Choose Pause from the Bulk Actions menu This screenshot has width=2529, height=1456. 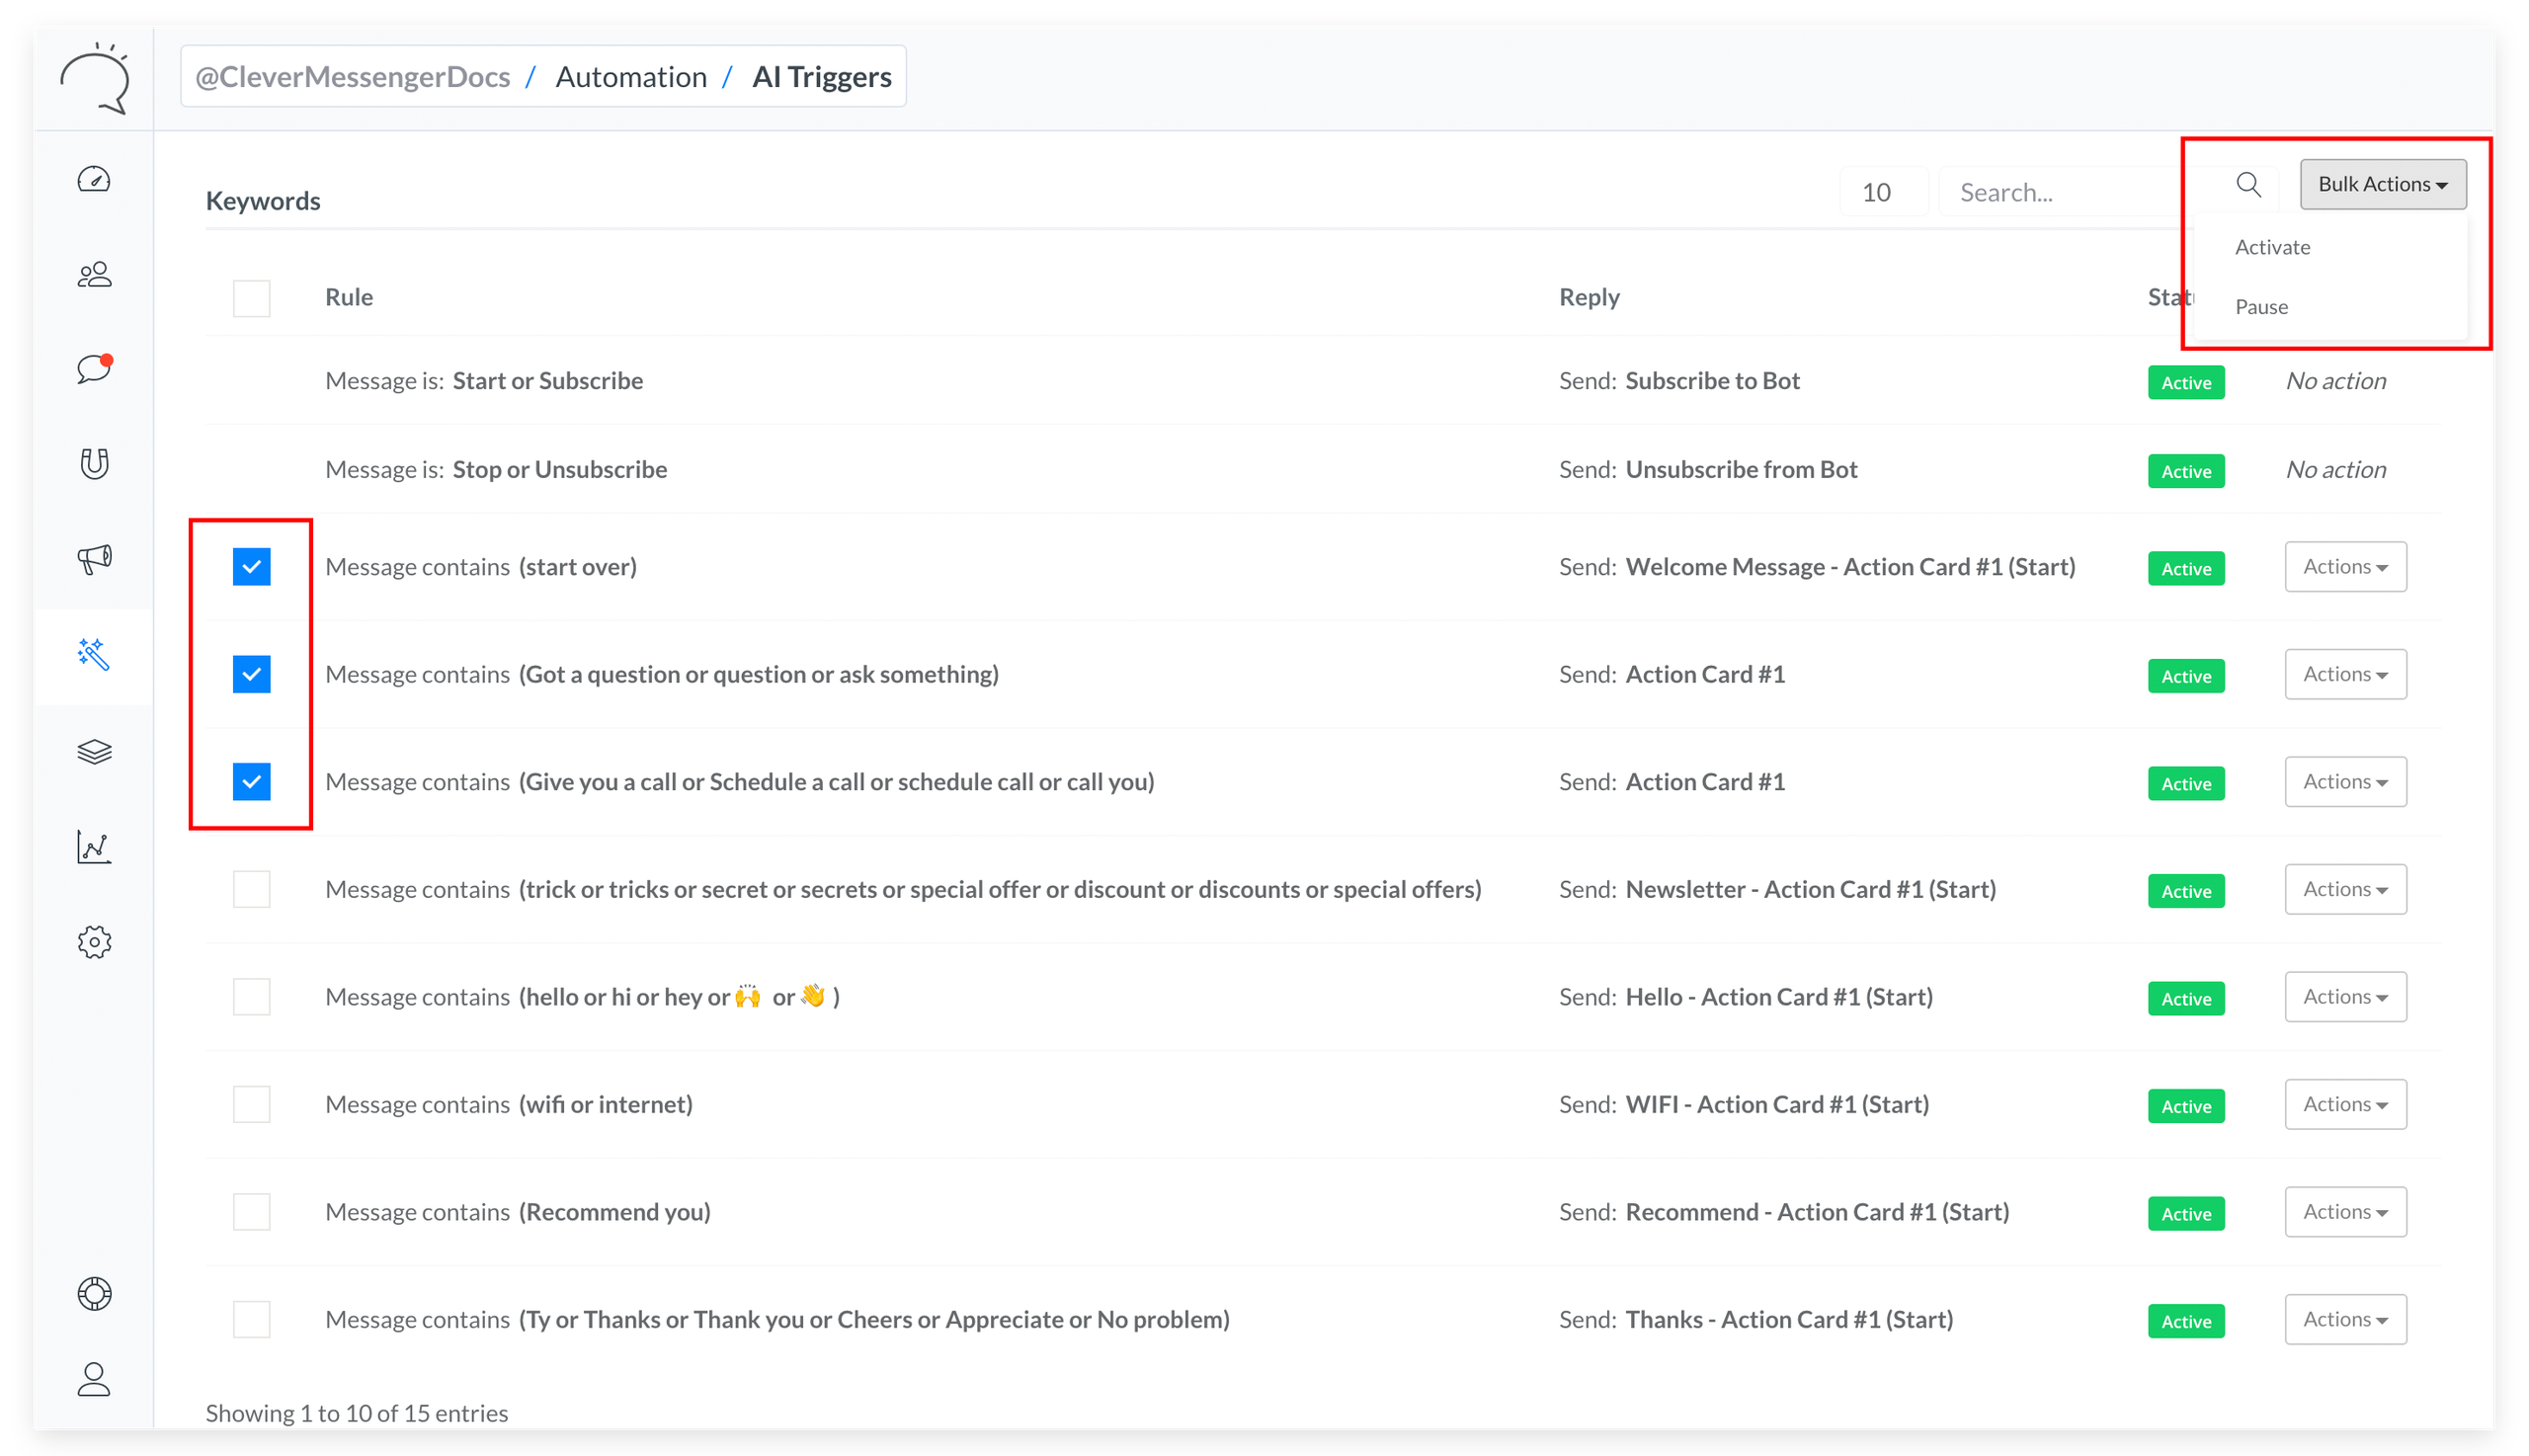point(2261,307)
